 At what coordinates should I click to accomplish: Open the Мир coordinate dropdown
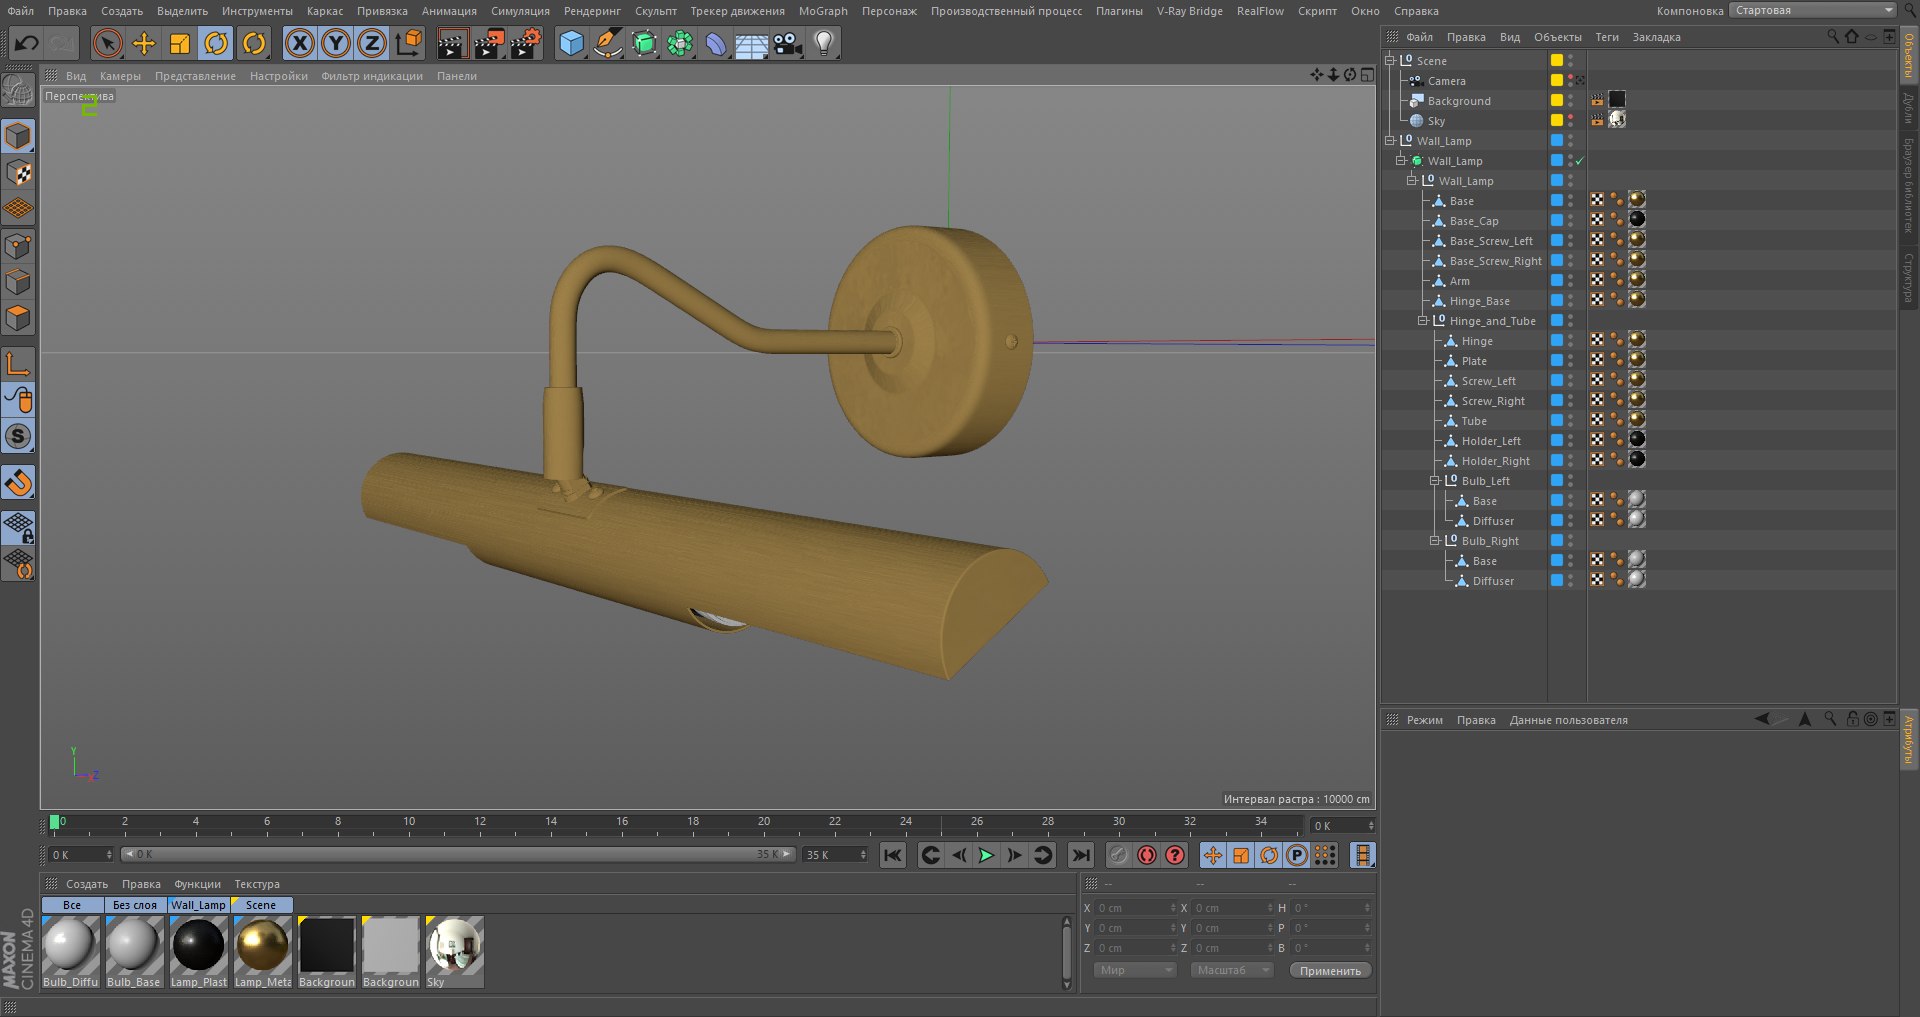pyautogui.click(x=1135, y=970)
